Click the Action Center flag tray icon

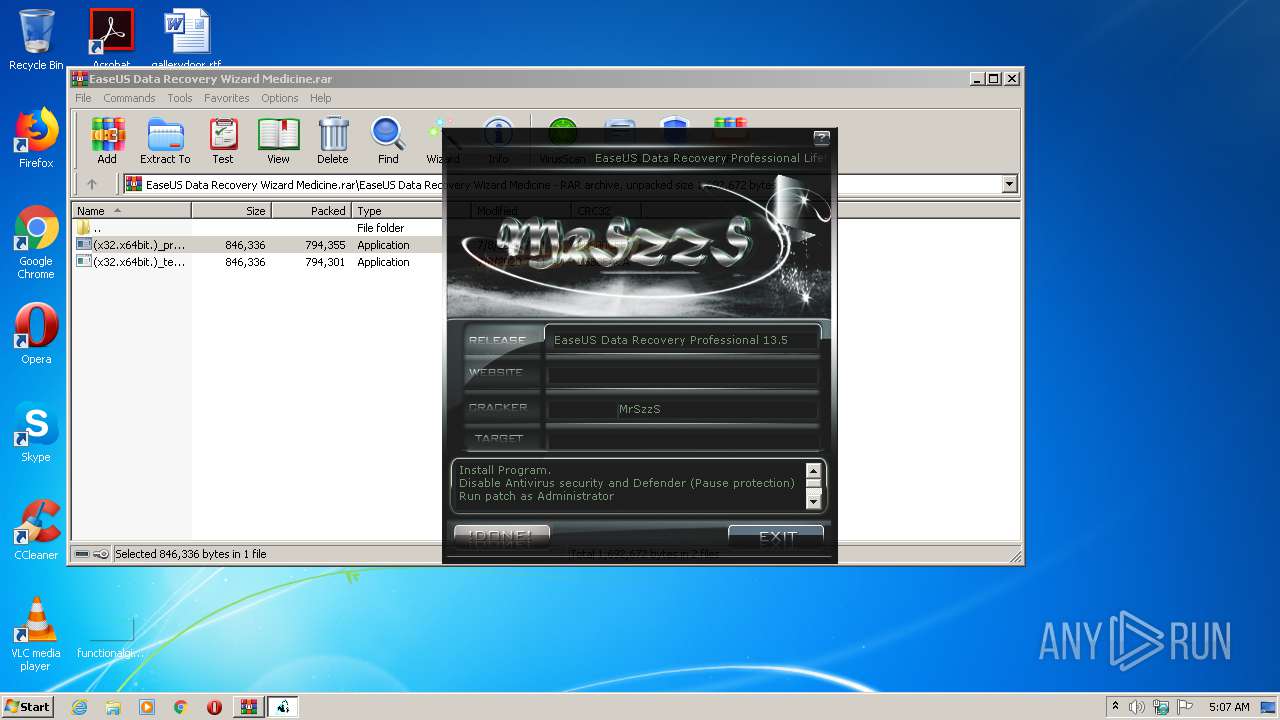pos(1184,707)
